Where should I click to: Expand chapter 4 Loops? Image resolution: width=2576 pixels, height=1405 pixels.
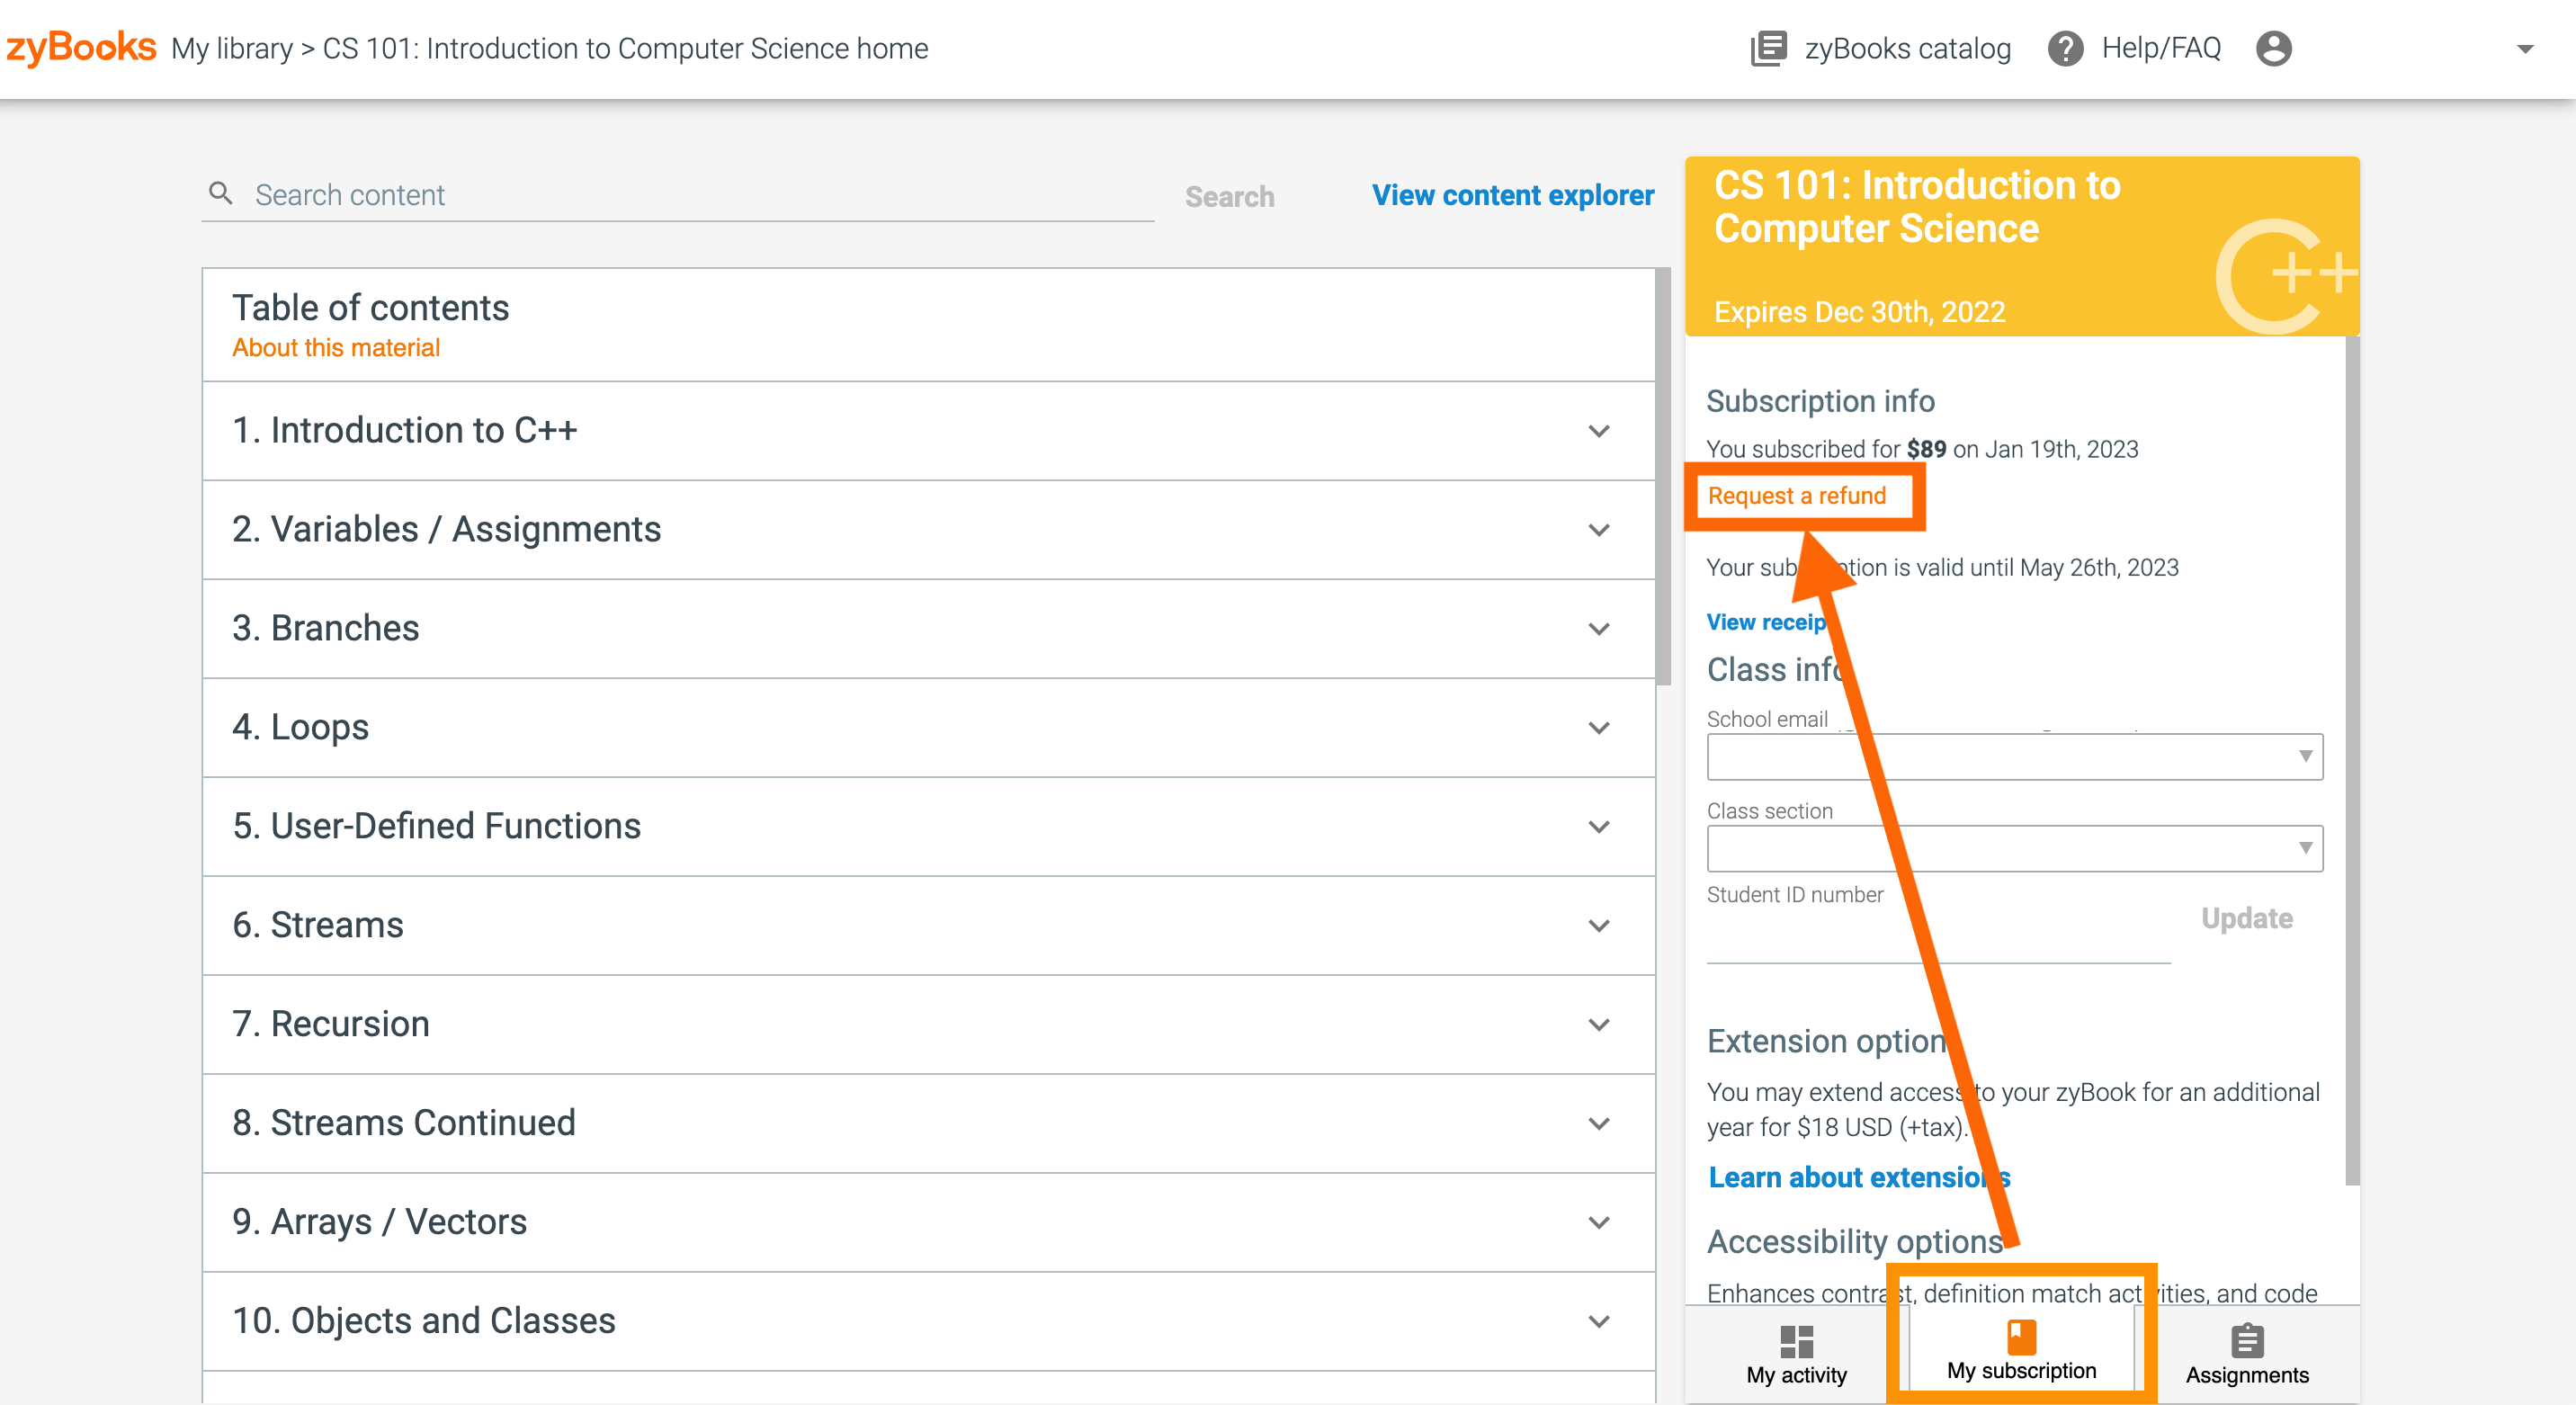(x=1599, y=728)
